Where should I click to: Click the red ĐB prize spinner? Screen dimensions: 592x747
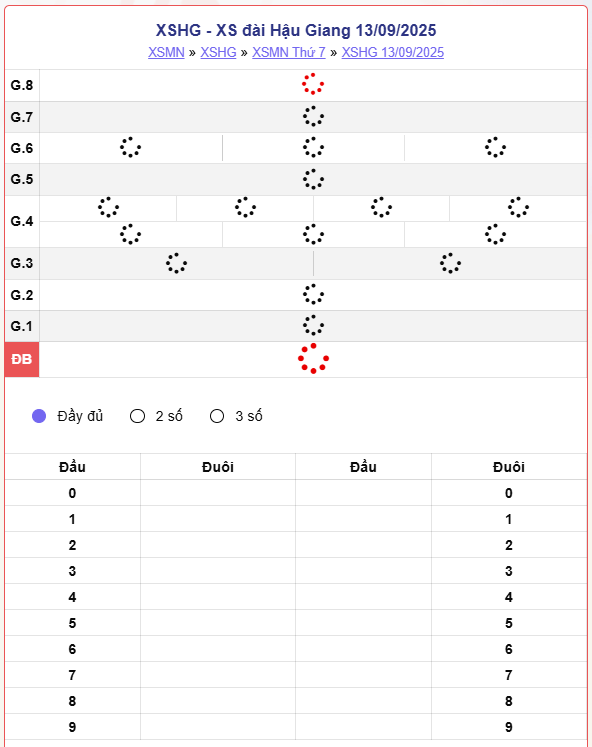pyautogui.click(x=313, y=358)
